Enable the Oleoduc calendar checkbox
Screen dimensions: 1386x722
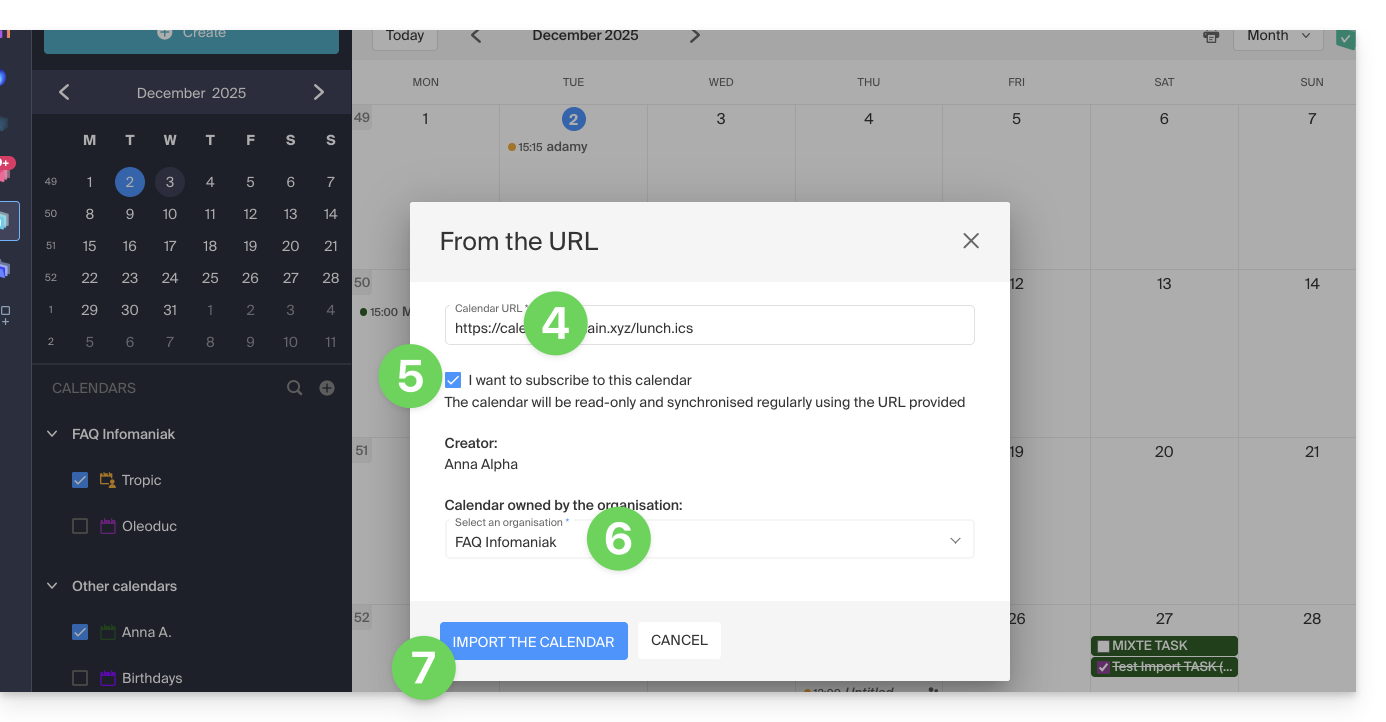(80, 526)
